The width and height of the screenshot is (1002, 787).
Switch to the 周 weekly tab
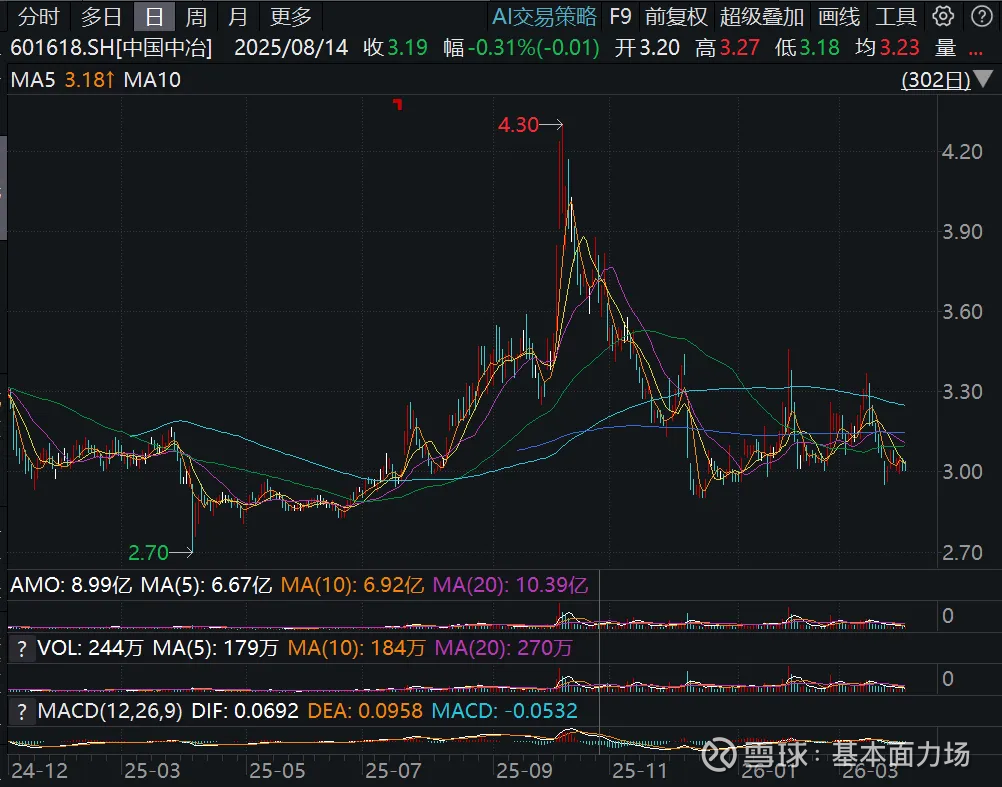(196, 17)
